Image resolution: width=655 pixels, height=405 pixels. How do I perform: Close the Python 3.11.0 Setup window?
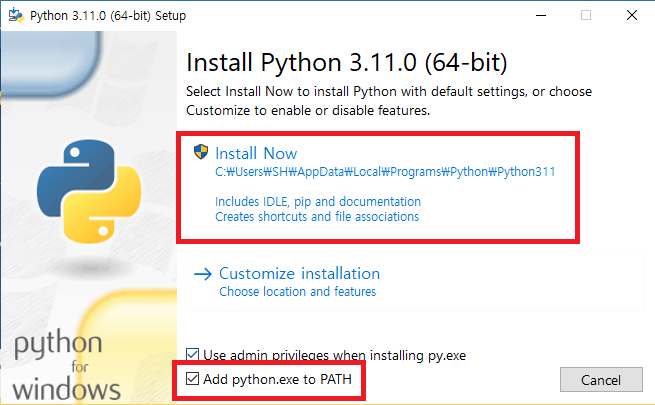pyautogui.click(x=632, y=15)
